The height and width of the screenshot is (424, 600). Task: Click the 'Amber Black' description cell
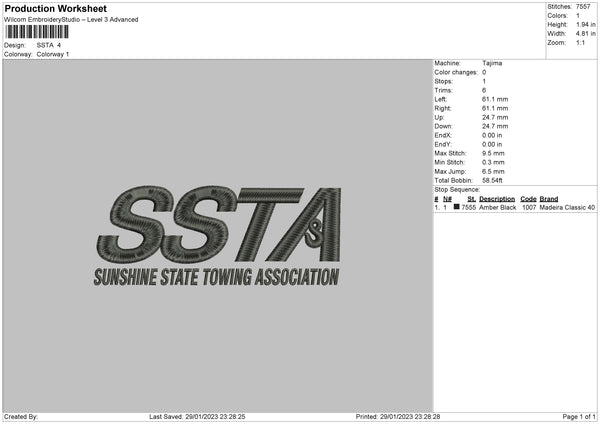[x=497, y=207]
